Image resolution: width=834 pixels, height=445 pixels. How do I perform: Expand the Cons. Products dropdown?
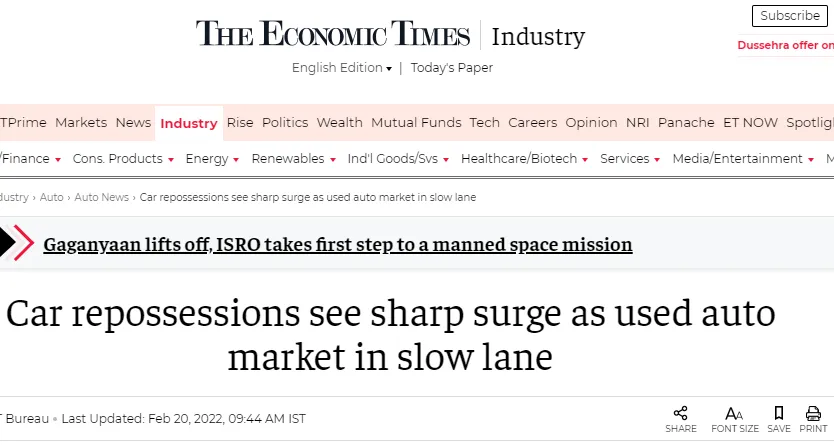123,159
